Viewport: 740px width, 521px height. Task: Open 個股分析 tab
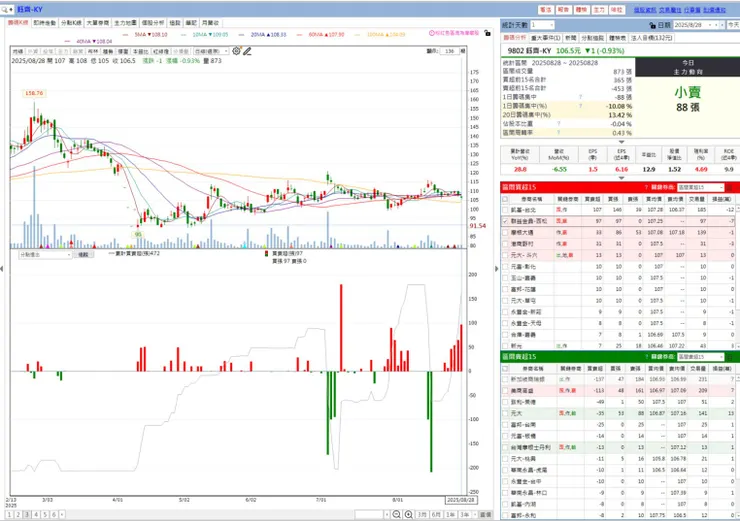click(x=153, y=23)
